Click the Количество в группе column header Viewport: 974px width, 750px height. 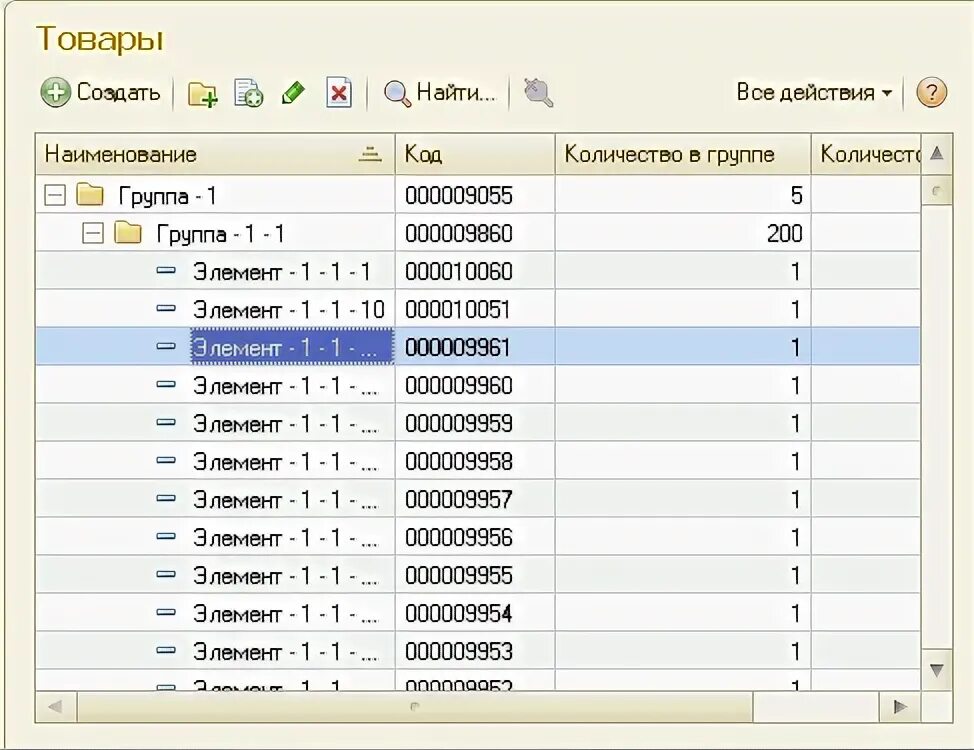click(683, 154)
